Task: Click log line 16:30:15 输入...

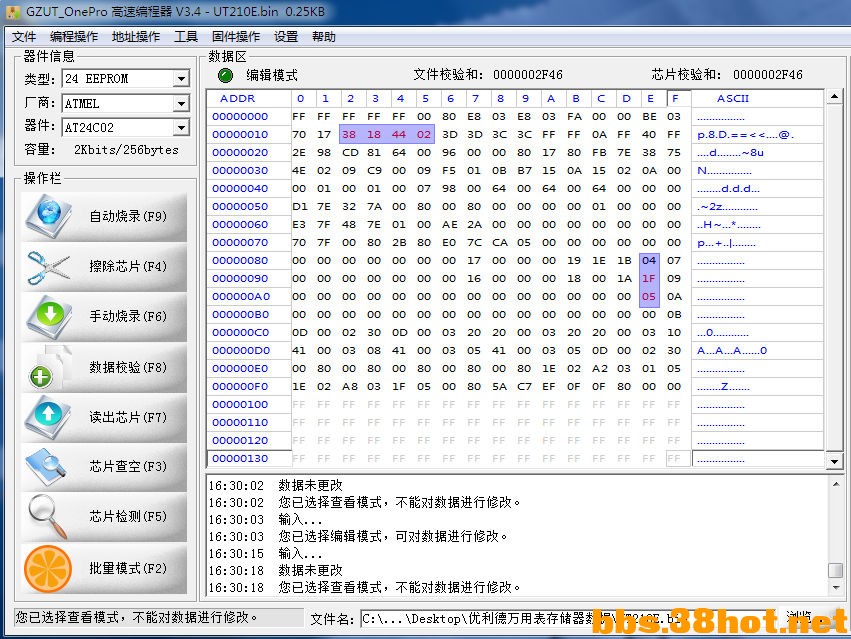Action: (x=265, y=554)
